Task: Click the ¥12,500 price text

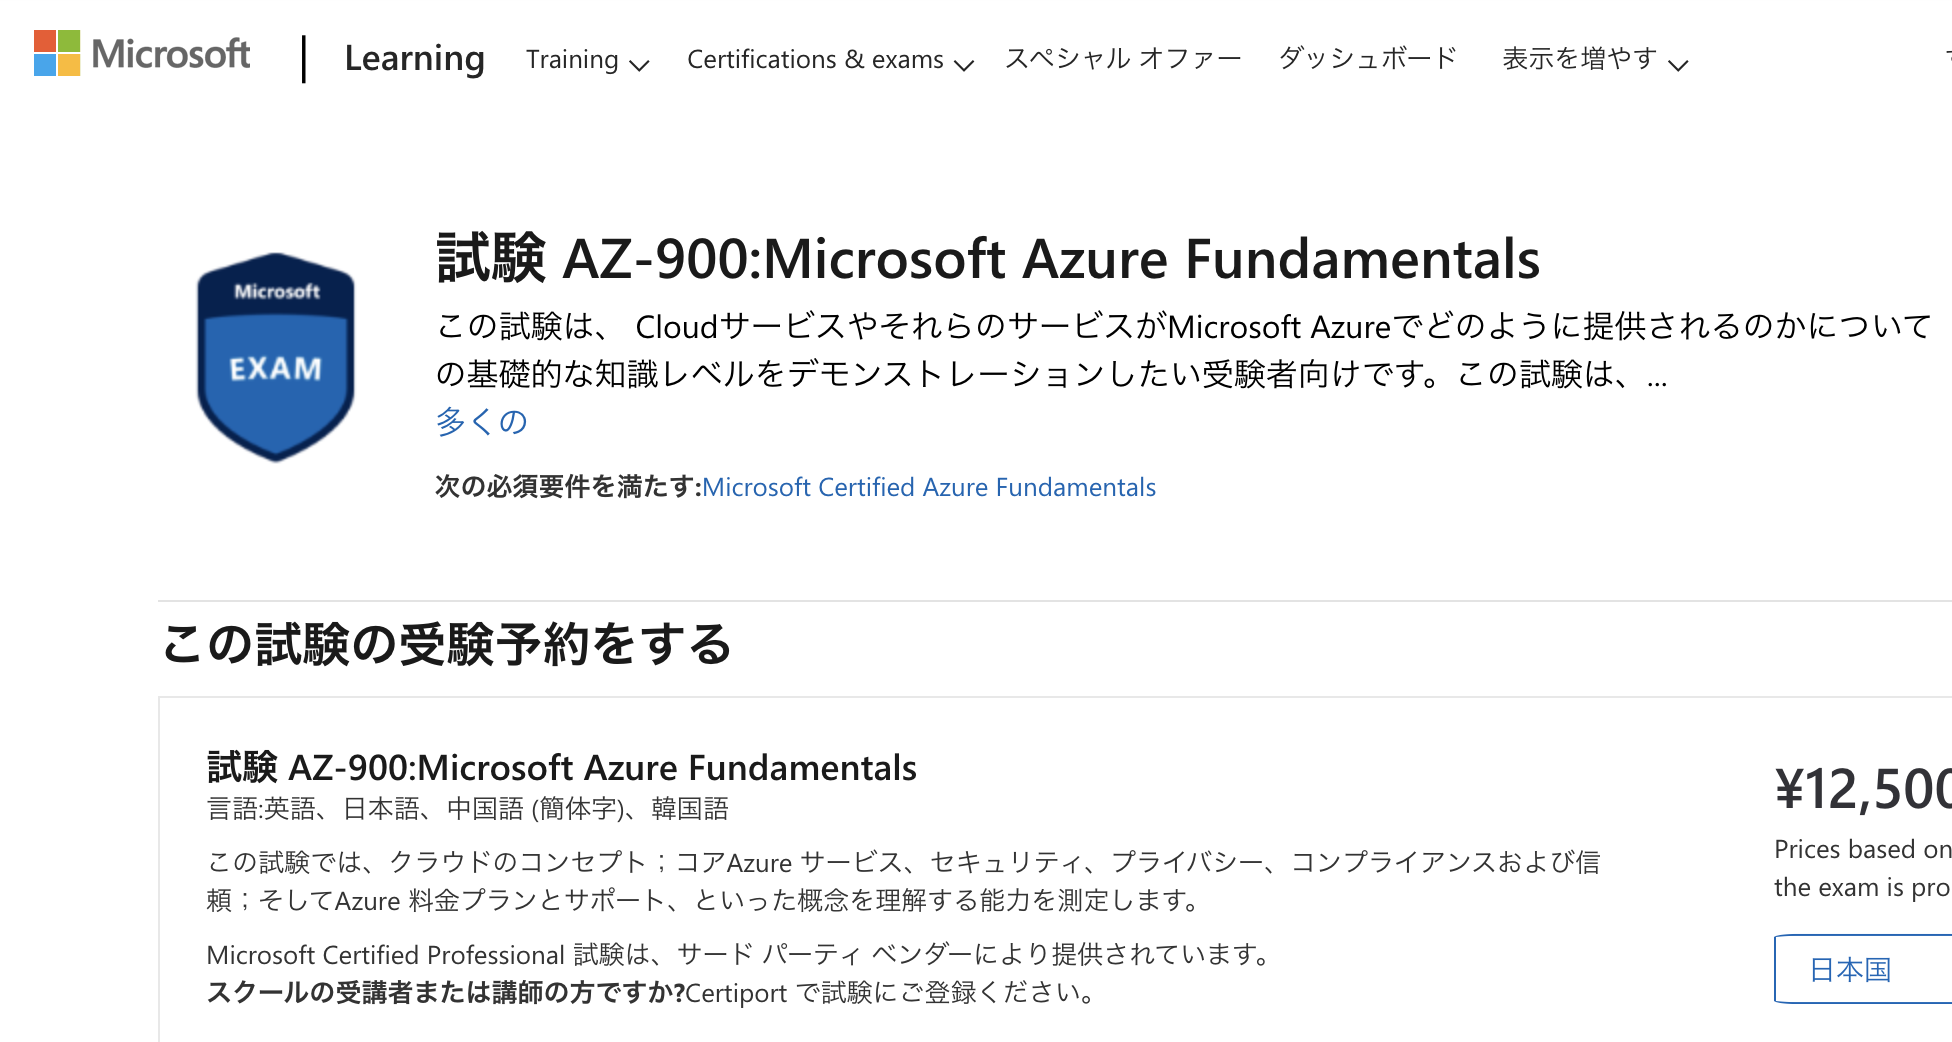Action: pyautogui.click(x=1863, y=789)
